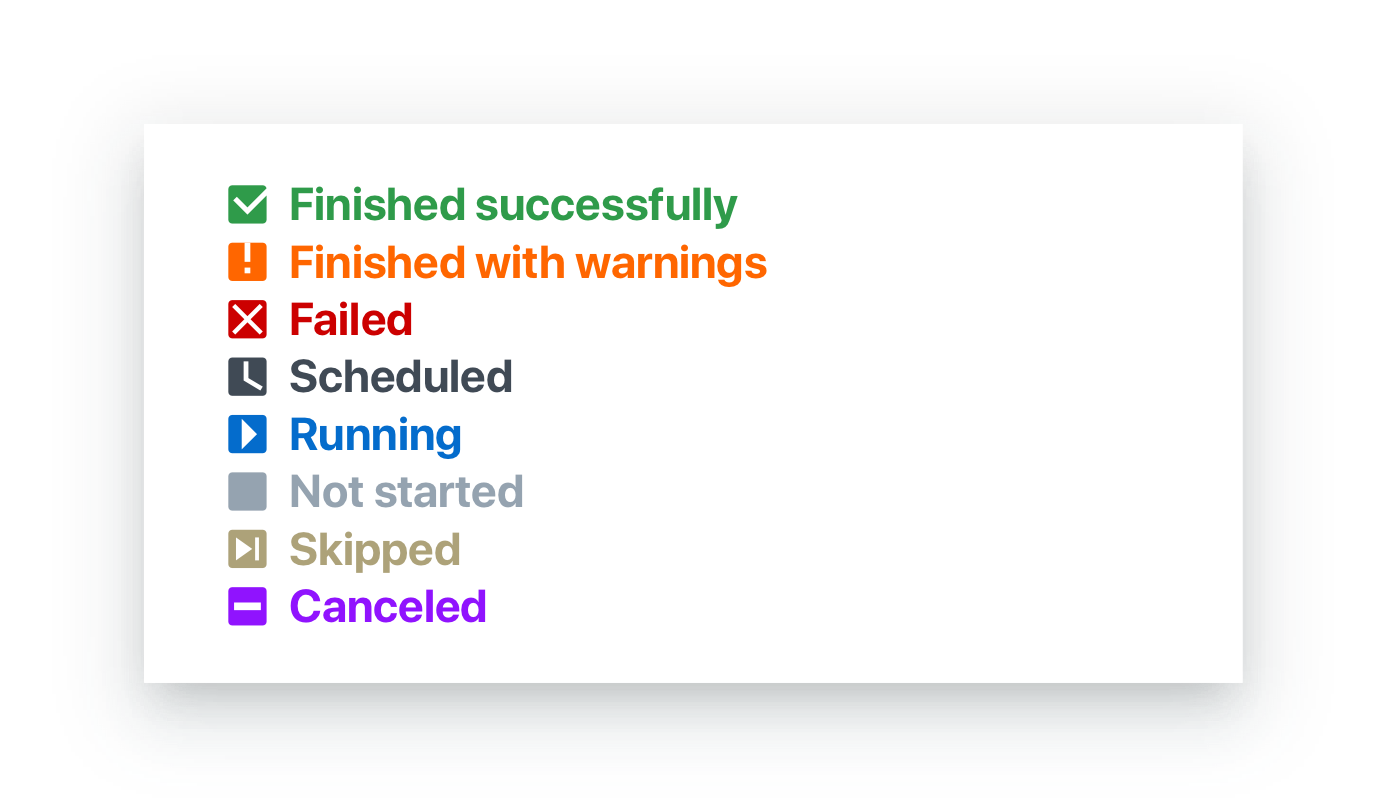Image resolution: width=1392 pixels, height=810 pixels.
Task: Select the red X failed icon
Action: tap(247, 319)
